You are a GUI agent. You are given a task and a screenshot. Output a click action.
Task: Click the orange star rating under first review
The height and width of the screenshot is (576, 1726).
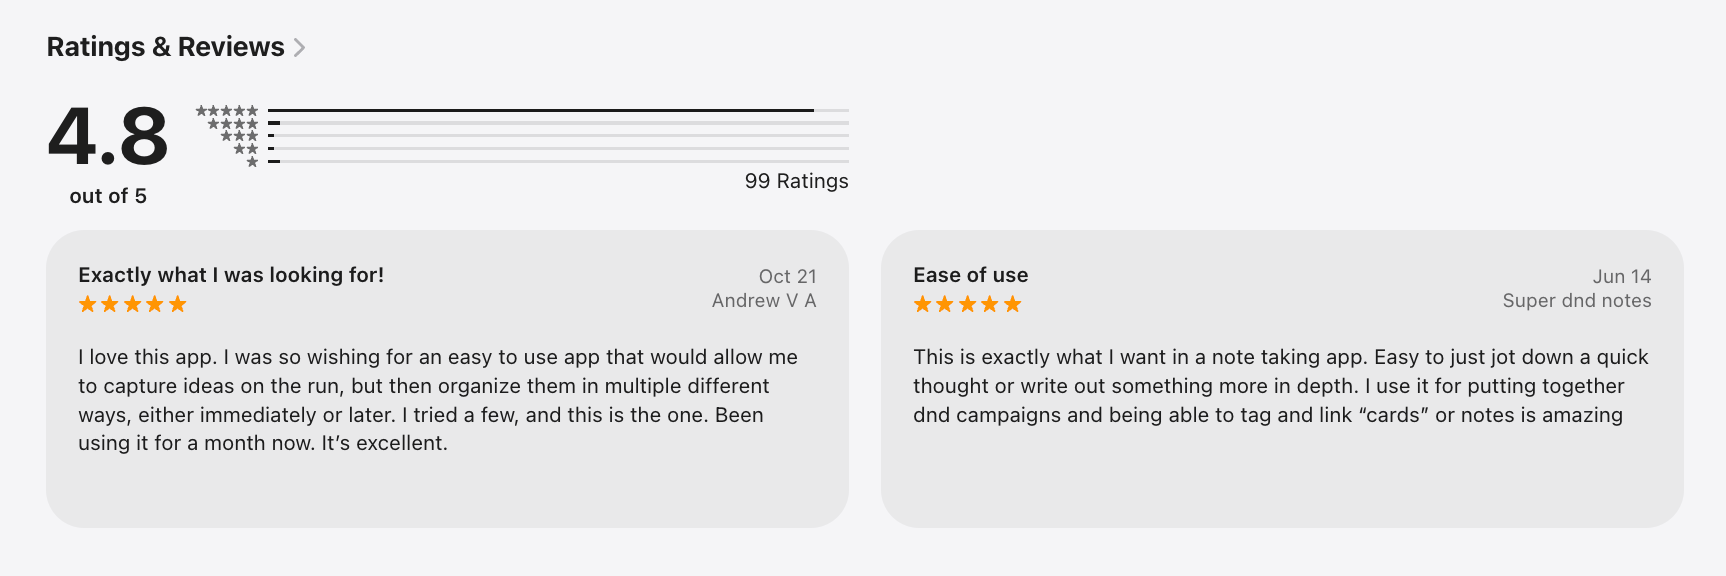[130, 304]
